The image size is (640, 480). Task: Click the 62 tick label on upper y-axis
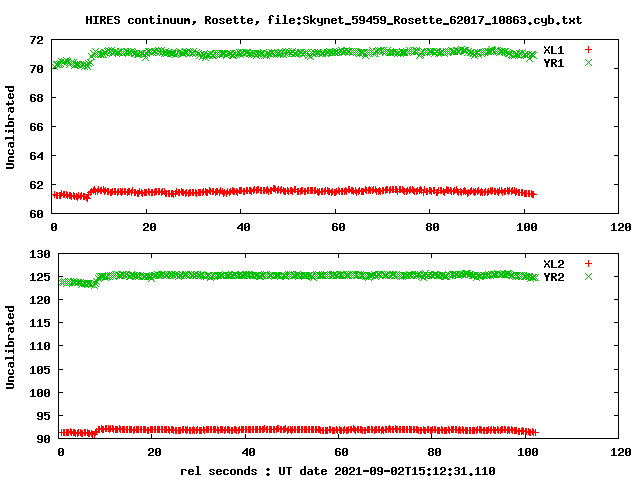[36, 185]
